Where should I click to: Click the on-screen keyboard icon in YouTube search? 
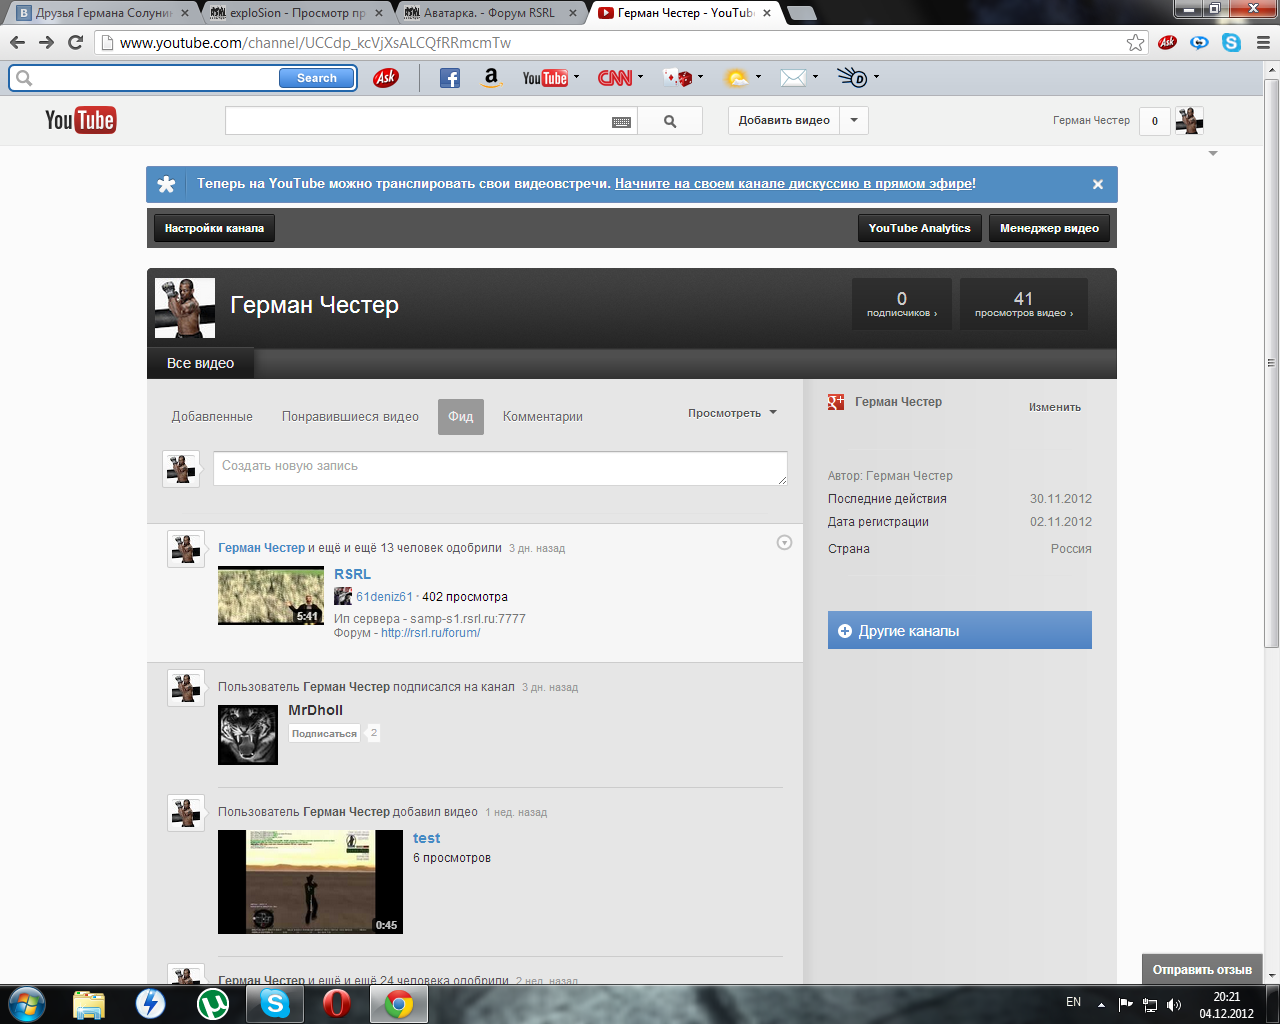[621, 121]
